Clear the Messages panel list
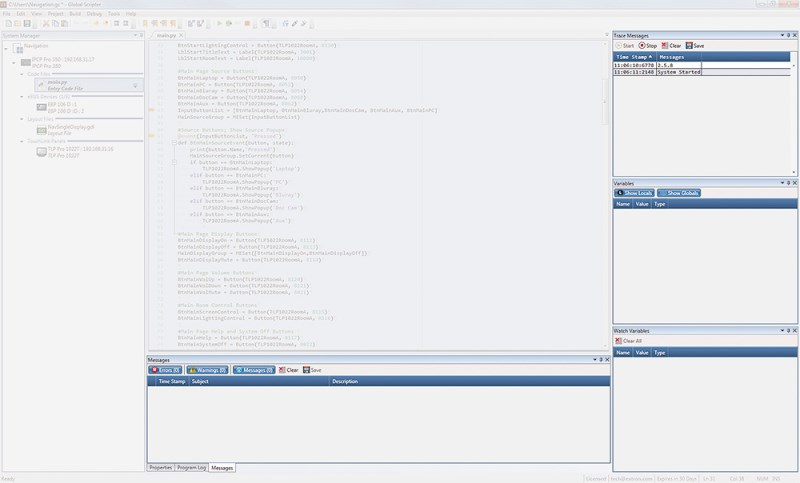This screenshot has width=800, height=483. (x=288, y=370)
